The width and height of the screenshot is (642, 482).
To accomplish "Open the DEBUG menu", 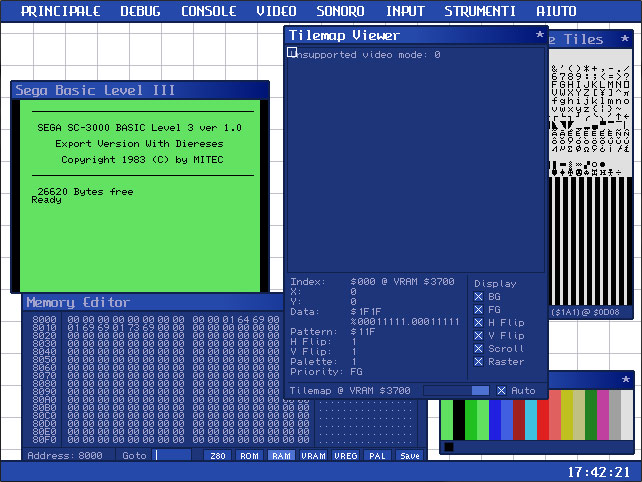I will pyautogui.click(x=140, y=11).
